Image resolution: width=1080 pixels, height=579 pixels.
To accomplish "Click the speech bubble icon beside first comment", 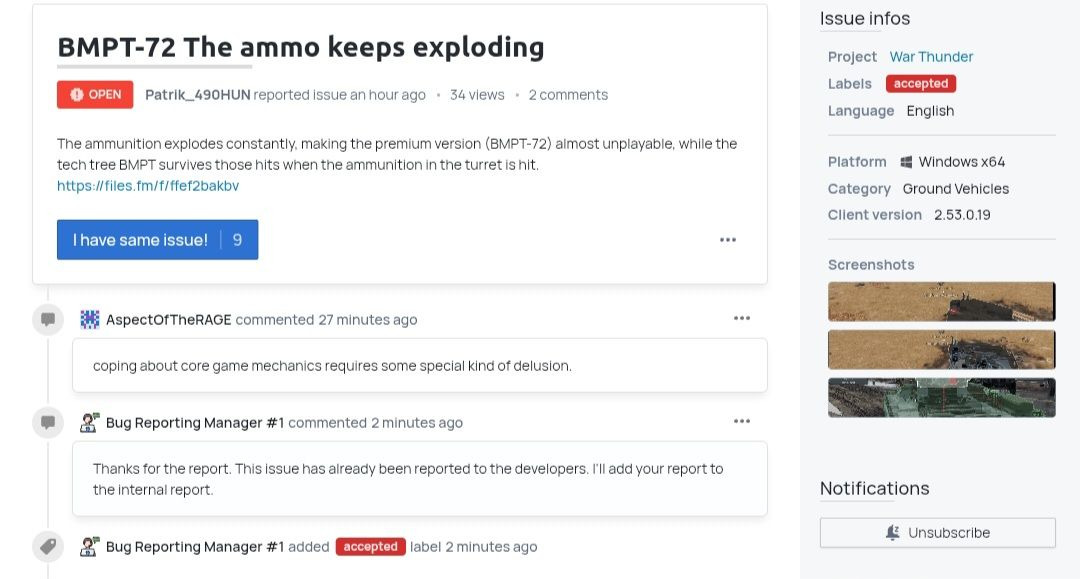I will click(47, 320).
